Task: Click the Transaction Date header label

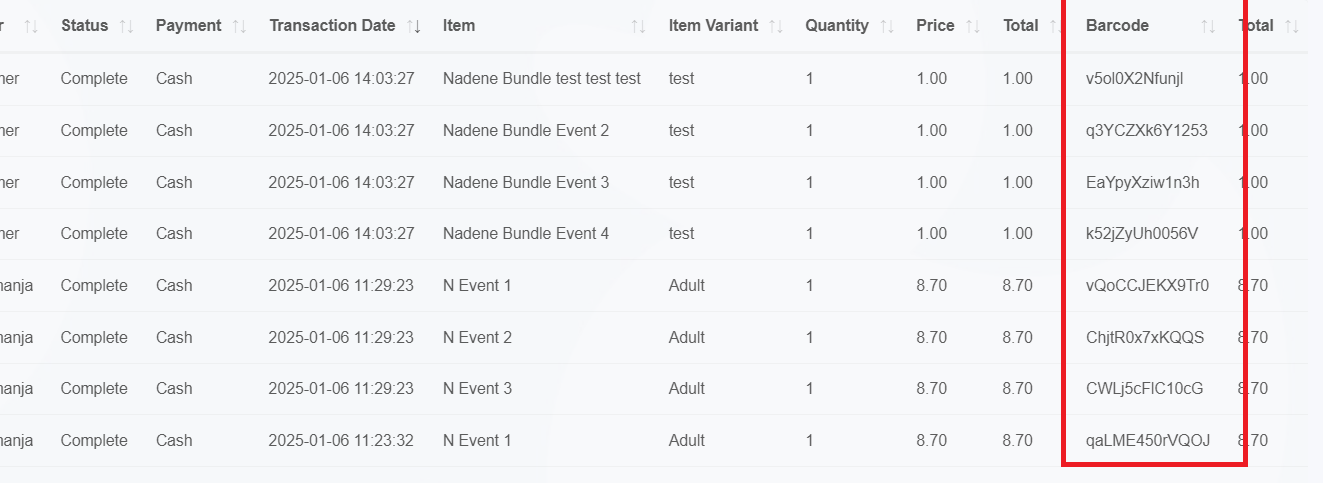Action: [x=332, y=26]
